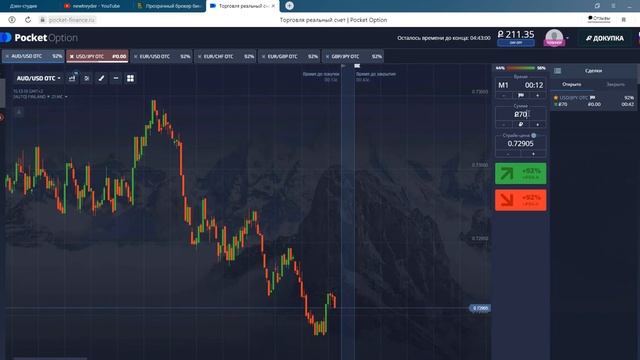Click the trades panel list icon
The height and width of the screenshot is (360, 640).
(x=557, y=71)
